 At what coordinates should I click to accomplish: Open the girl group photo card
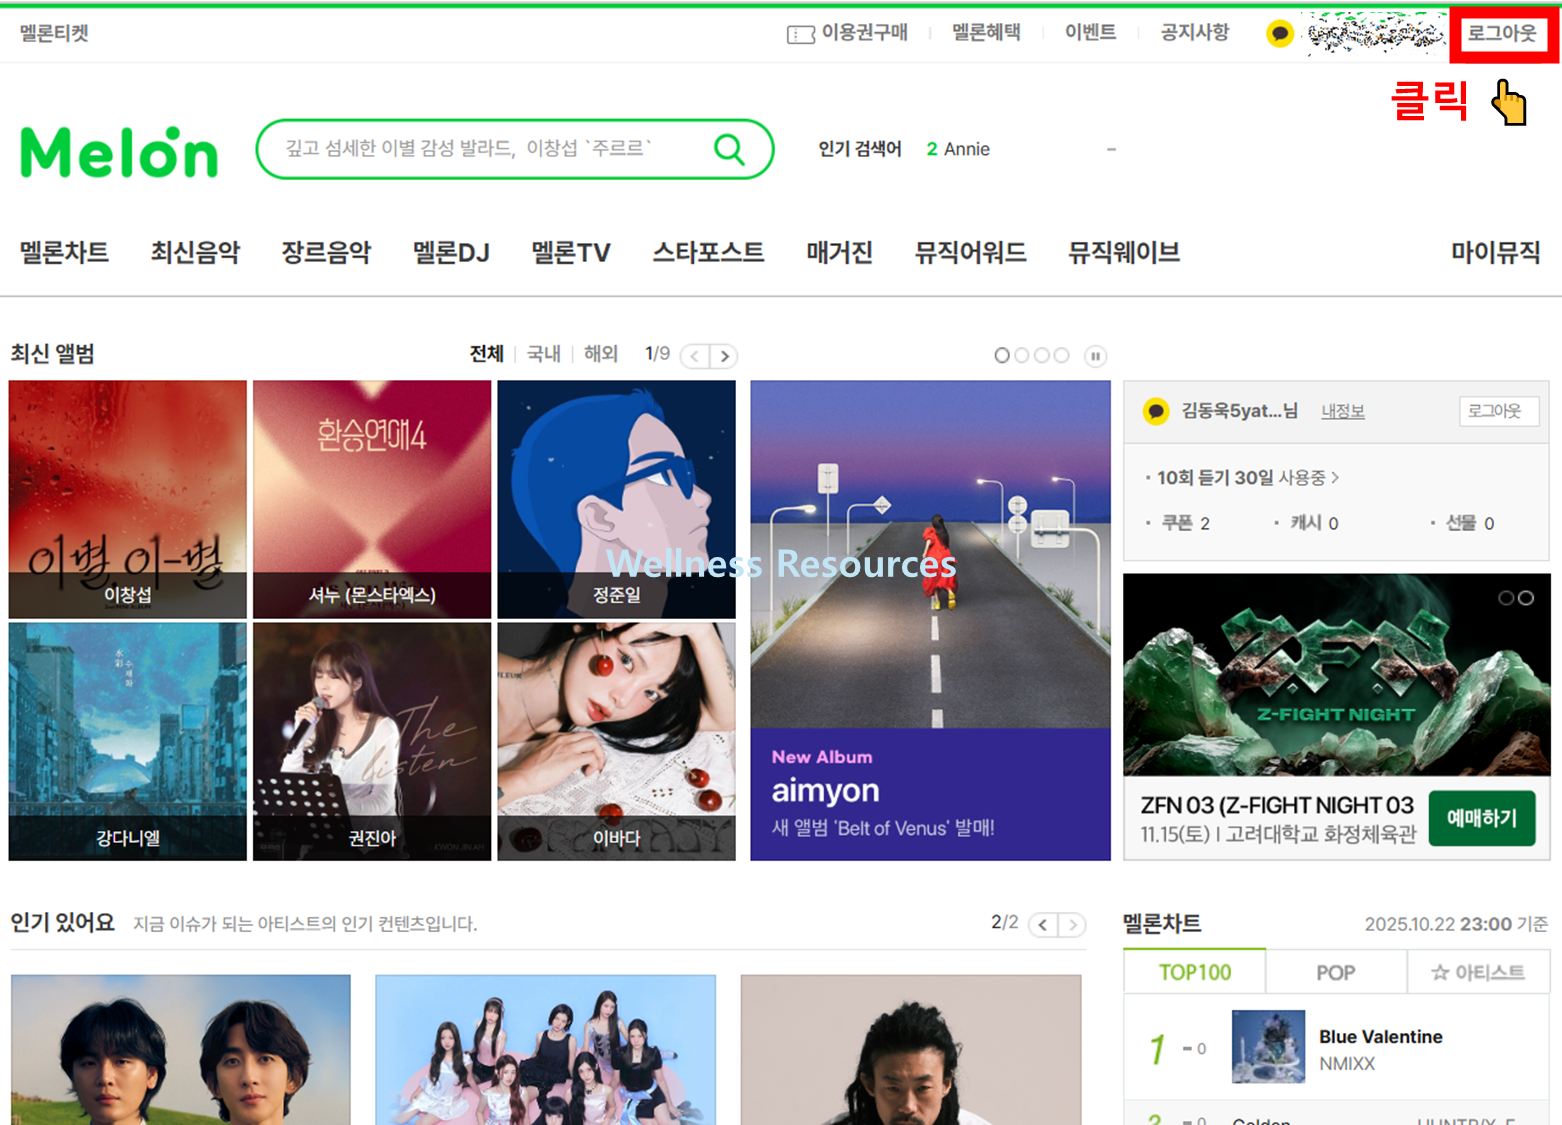tap(546, 1050)
